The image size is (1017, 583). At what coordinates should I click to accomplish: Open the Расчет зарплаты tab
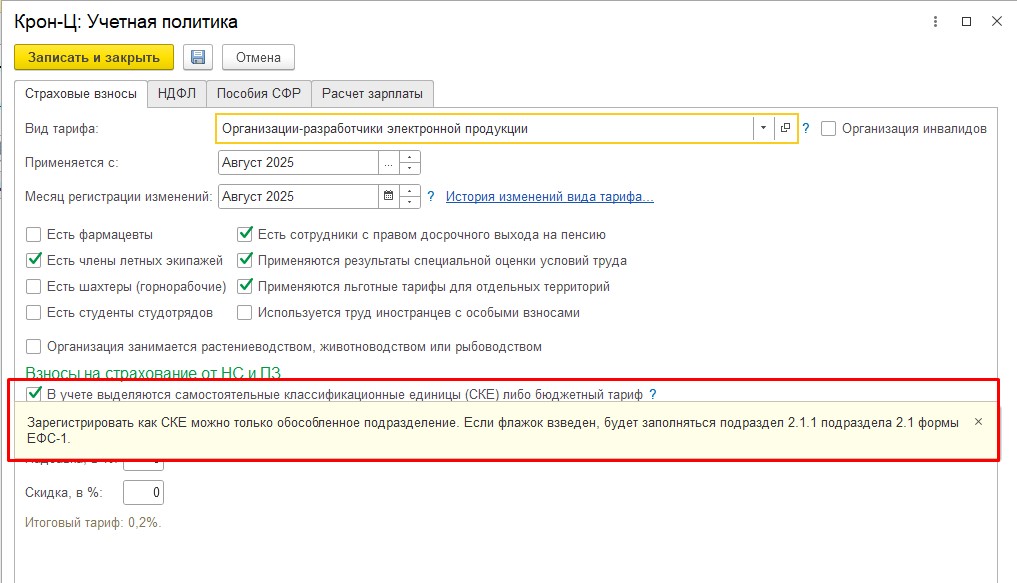point(372,94)
